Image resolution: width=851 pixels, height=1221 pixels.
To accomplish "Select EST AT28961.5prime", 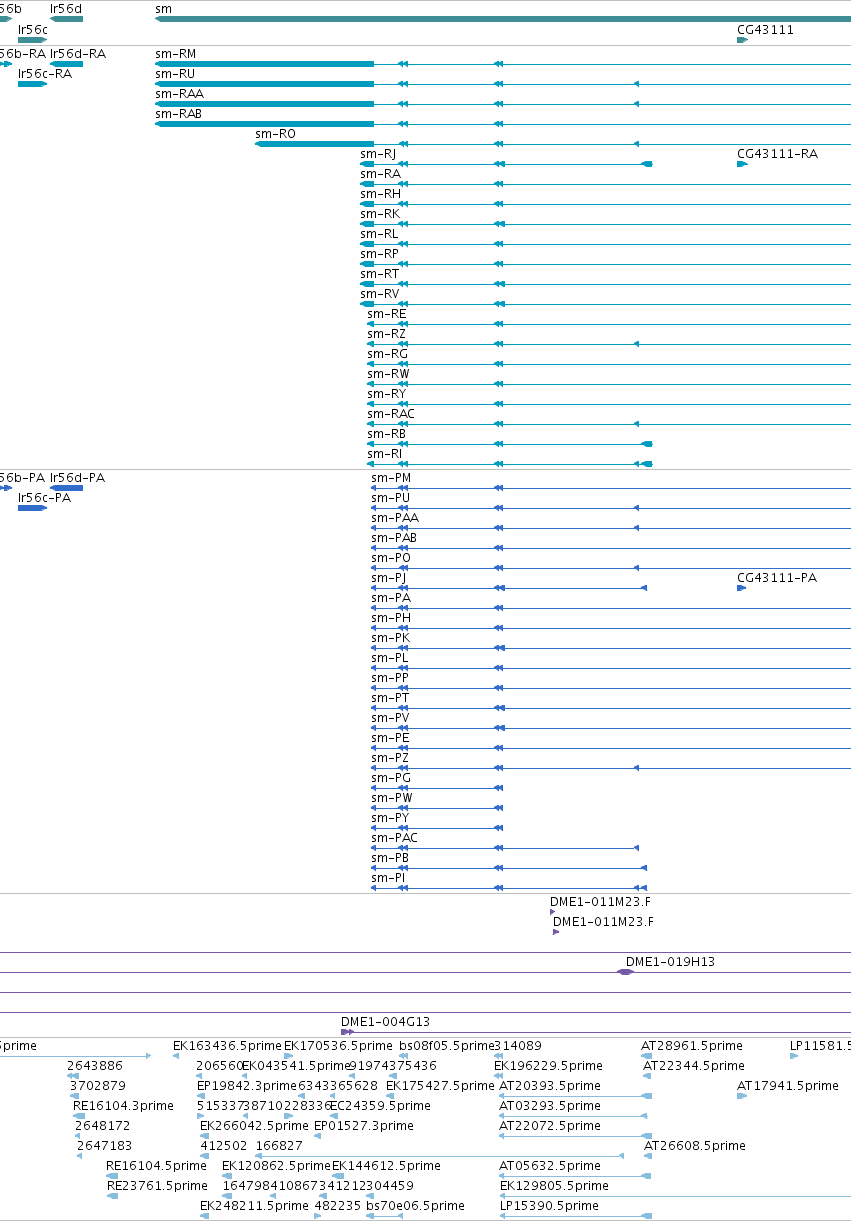I will (692, 1045).
